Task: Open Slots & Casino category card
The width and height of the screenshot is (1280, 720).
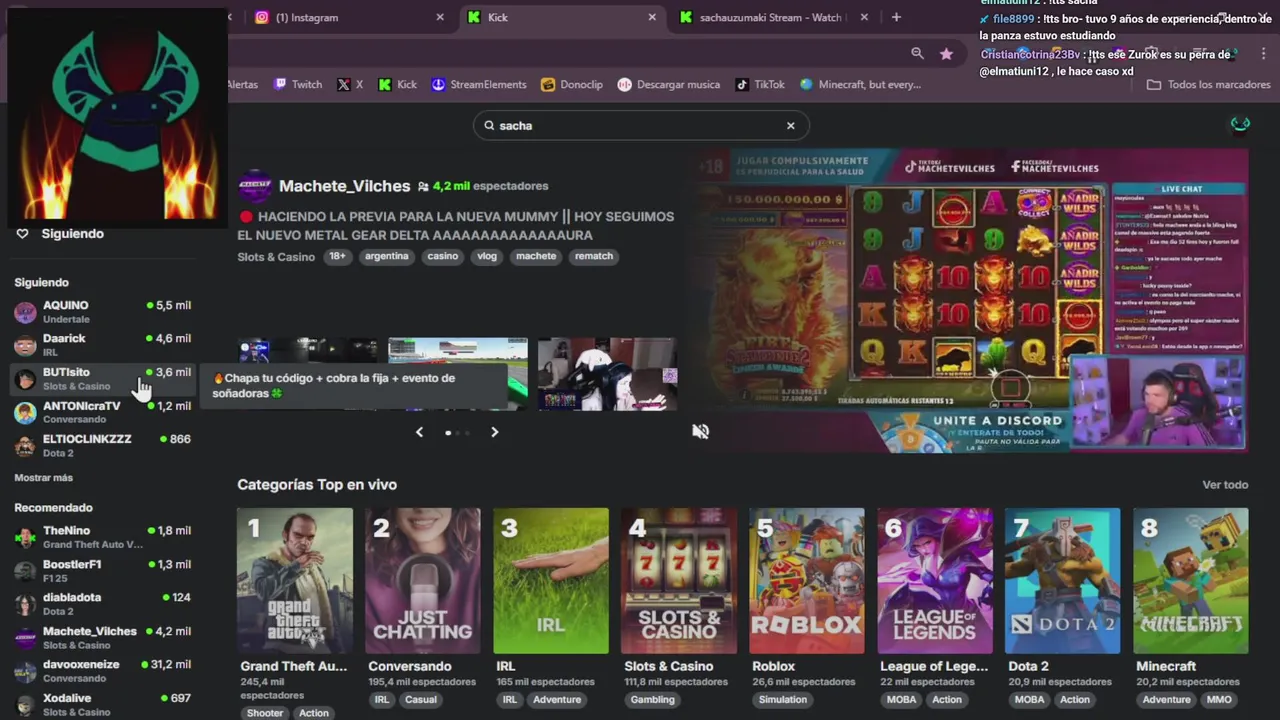Action: (679, 581)
